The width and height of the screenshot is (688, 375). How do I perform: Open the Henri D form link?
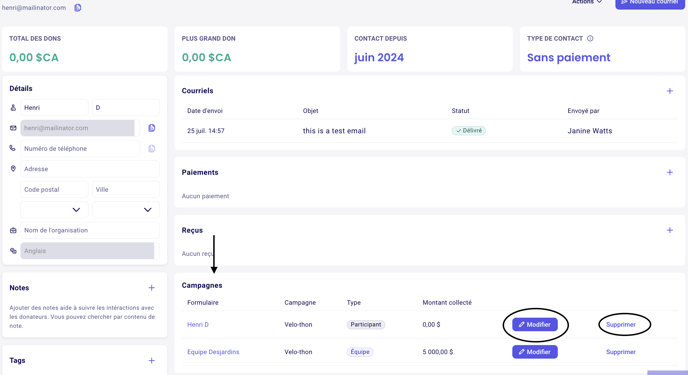coord(198,325)
